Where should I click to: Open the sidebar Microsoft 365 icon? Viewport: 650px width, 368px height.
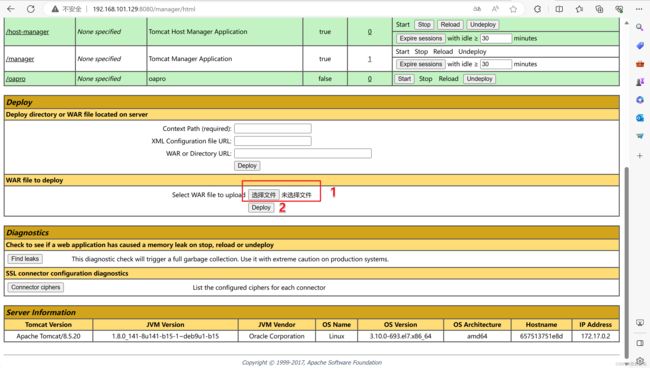(x=640, y=100)
